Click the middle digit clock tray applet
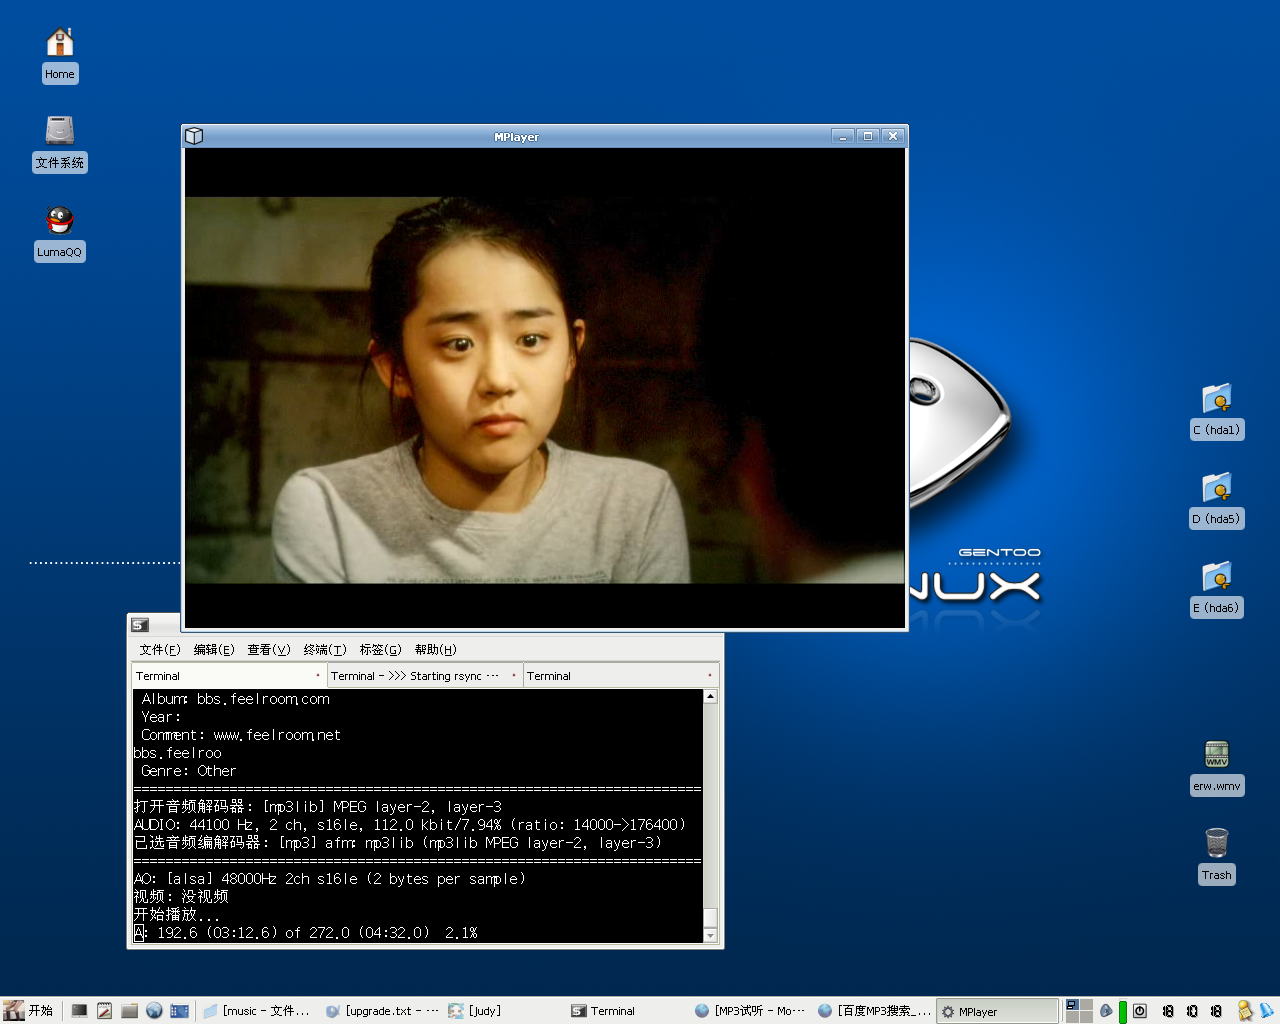1280x1024 pixels. click(x=1192, y=1011)
